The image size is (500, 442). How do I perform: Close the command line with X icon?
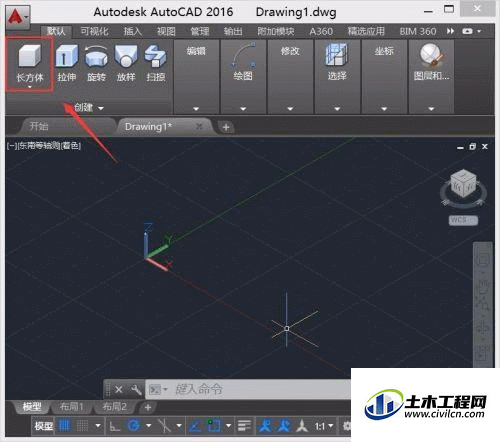(x=119, y=389)
